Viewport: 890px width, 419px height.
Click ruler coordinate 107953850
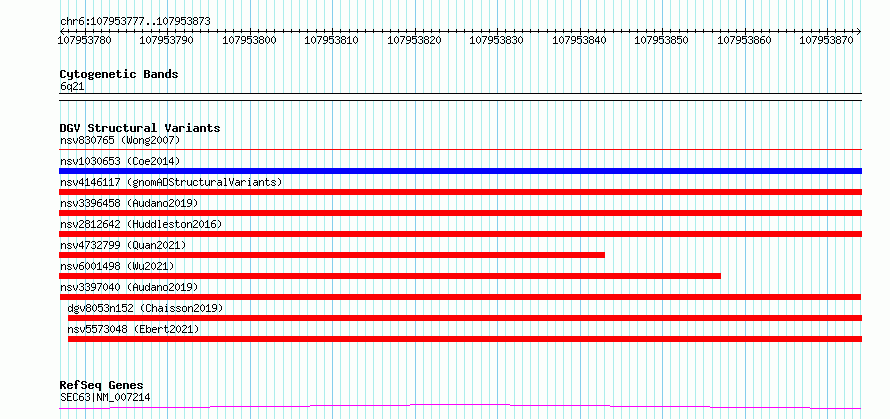tap(661, 40)
